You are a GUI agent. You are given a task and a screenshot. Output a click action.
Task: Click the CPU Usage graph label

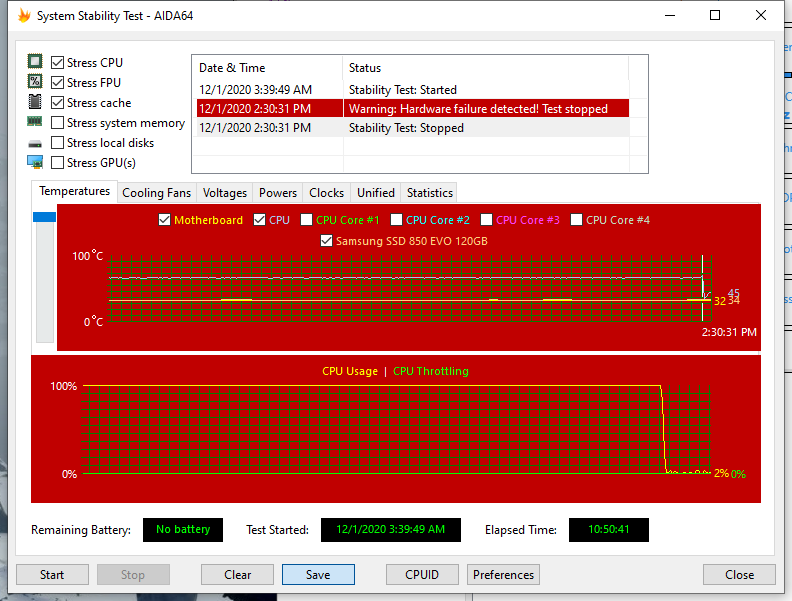point(350,371)
